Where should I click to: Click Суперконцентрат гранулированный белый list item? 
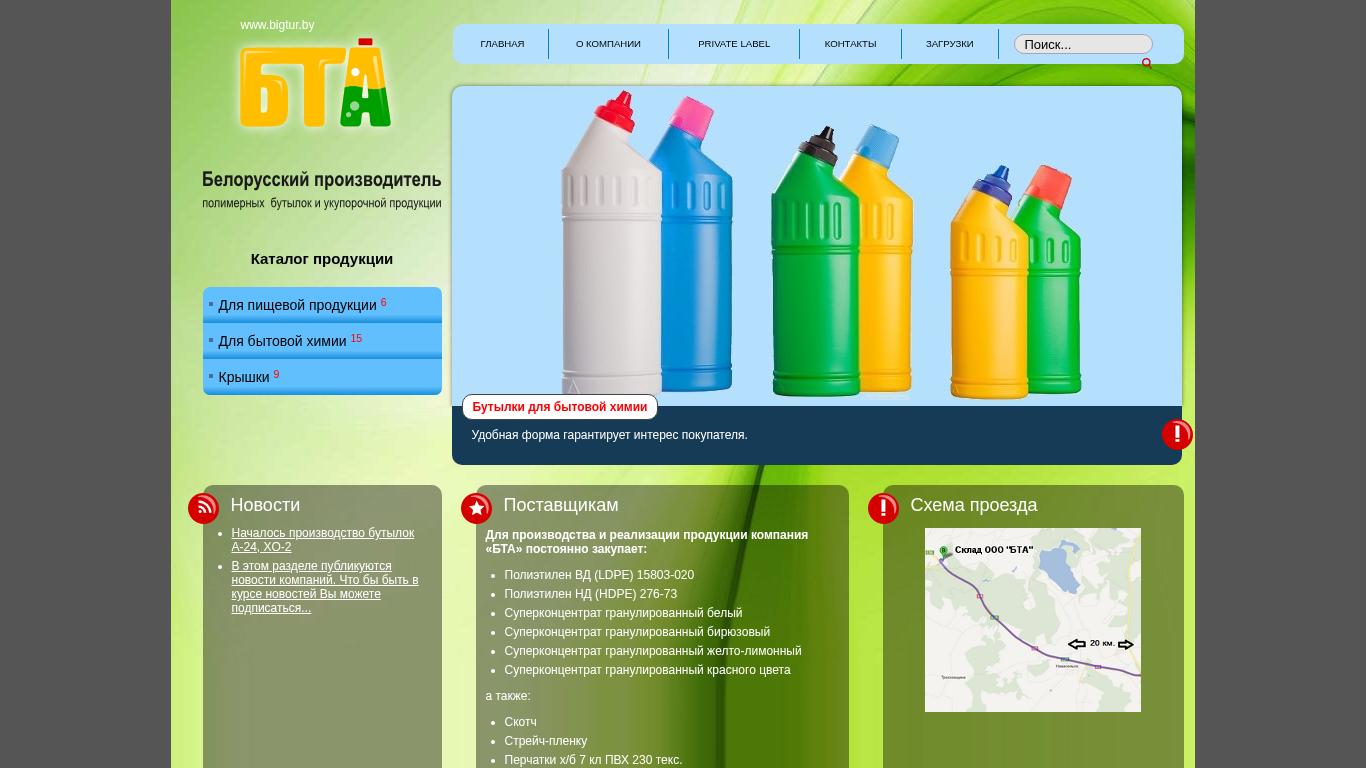(623, 613)
